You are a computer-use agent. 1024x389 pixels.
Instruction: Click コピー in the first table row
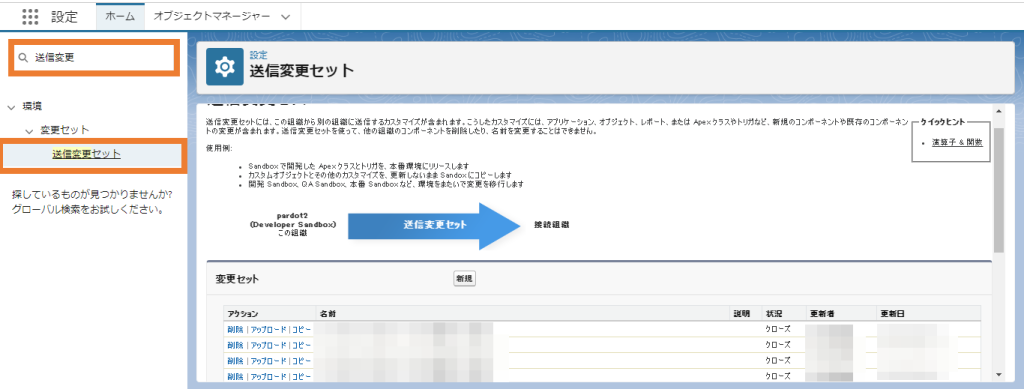tap(302, 329)
